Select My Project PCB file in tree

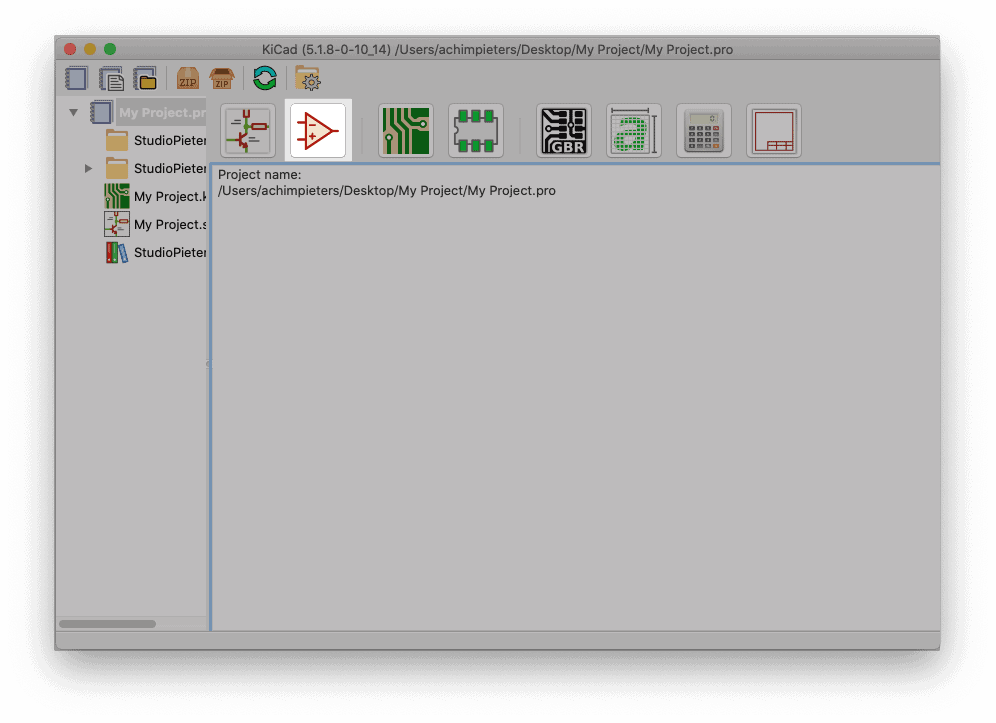click(x=156, y=196)
